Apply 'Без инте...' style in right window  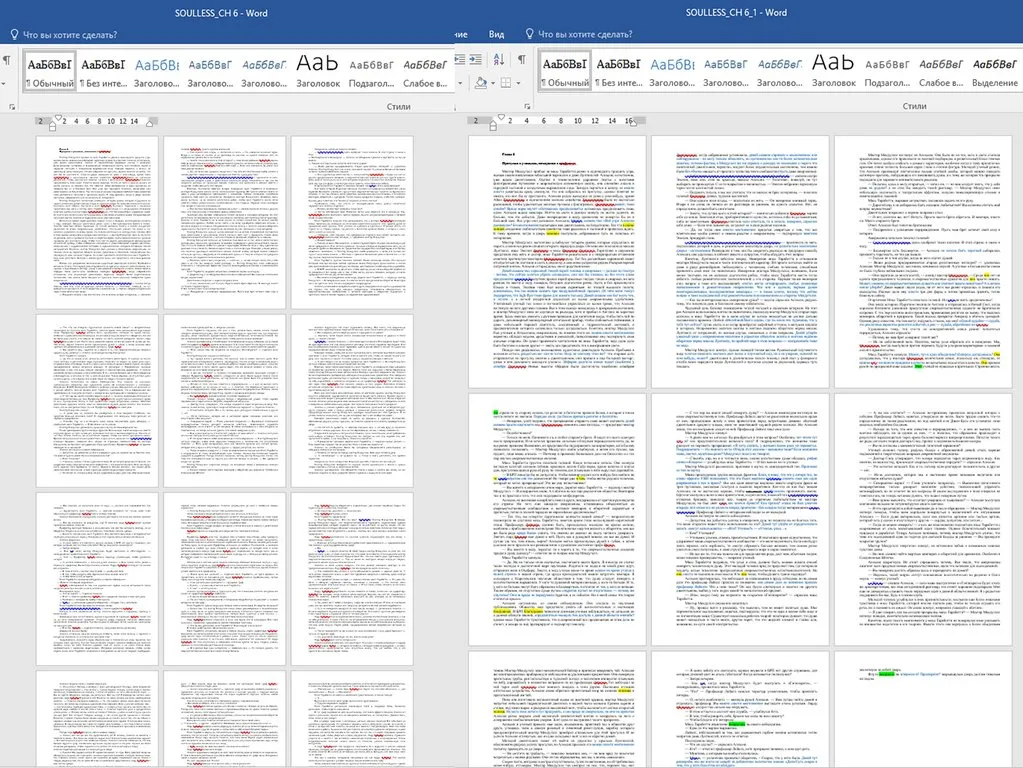pyautogui.click(x=618, y=72)
